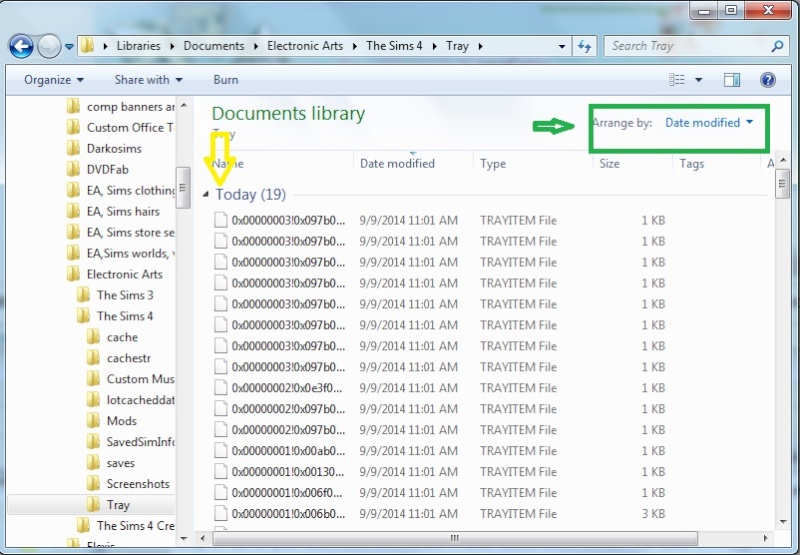Open the Share with menu

tap(148, 80)
